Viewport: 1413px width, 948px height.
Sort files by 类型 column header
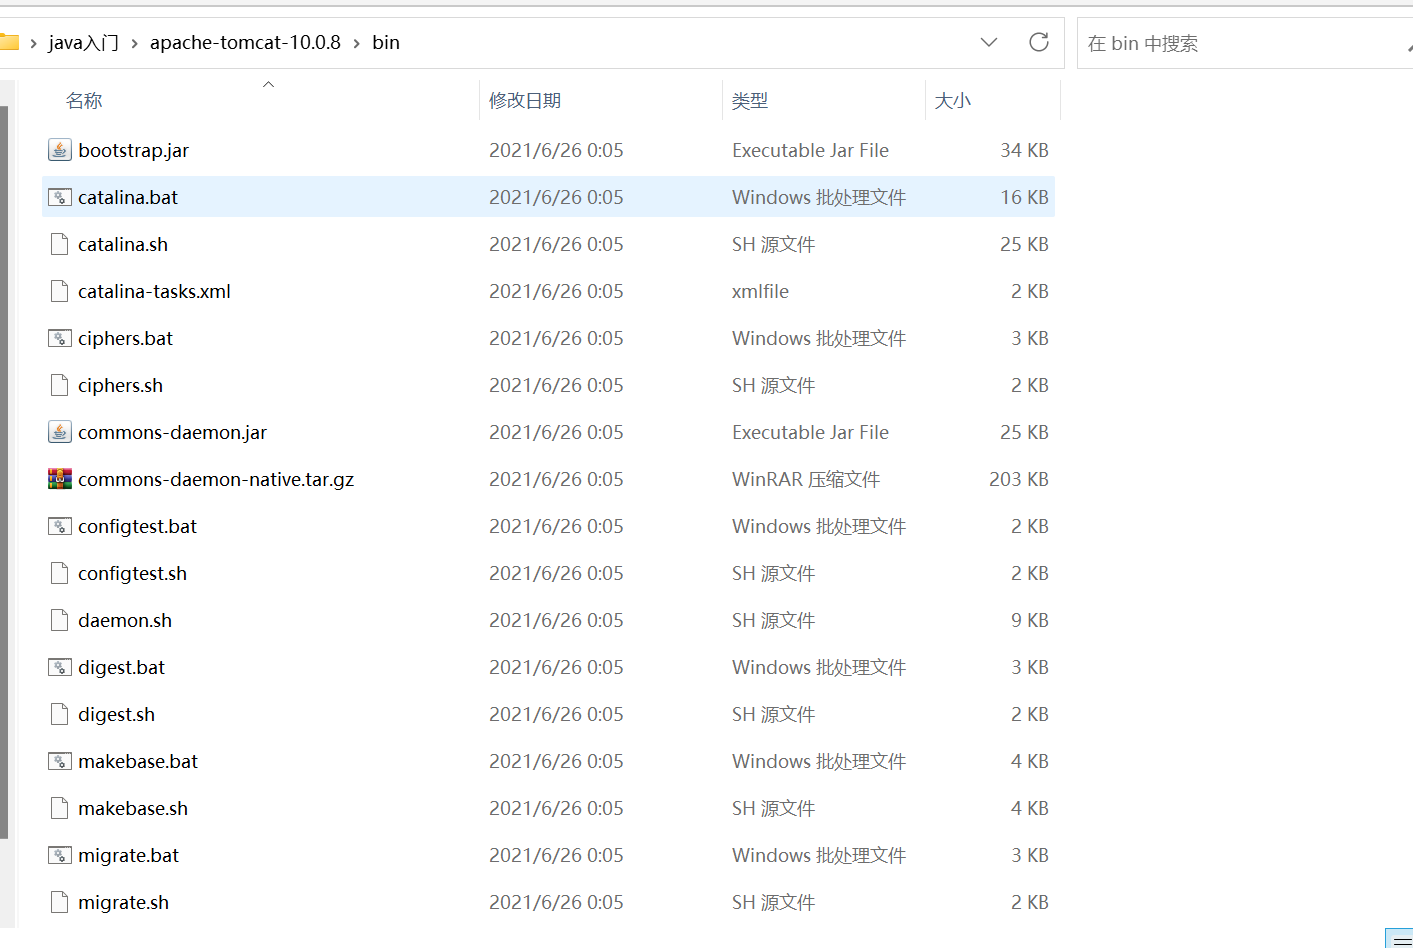tap(750, 101)
